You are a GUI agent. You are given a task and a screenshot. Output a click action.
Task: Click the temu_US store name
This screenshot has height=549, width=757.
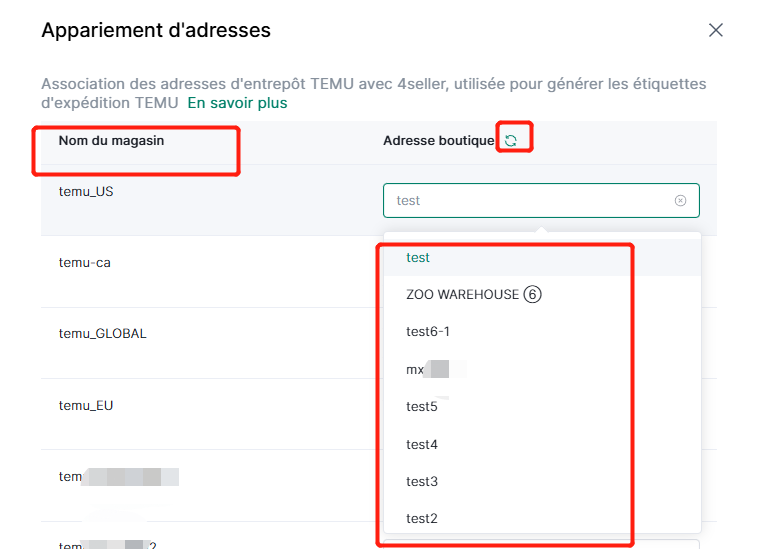point(86,192)
